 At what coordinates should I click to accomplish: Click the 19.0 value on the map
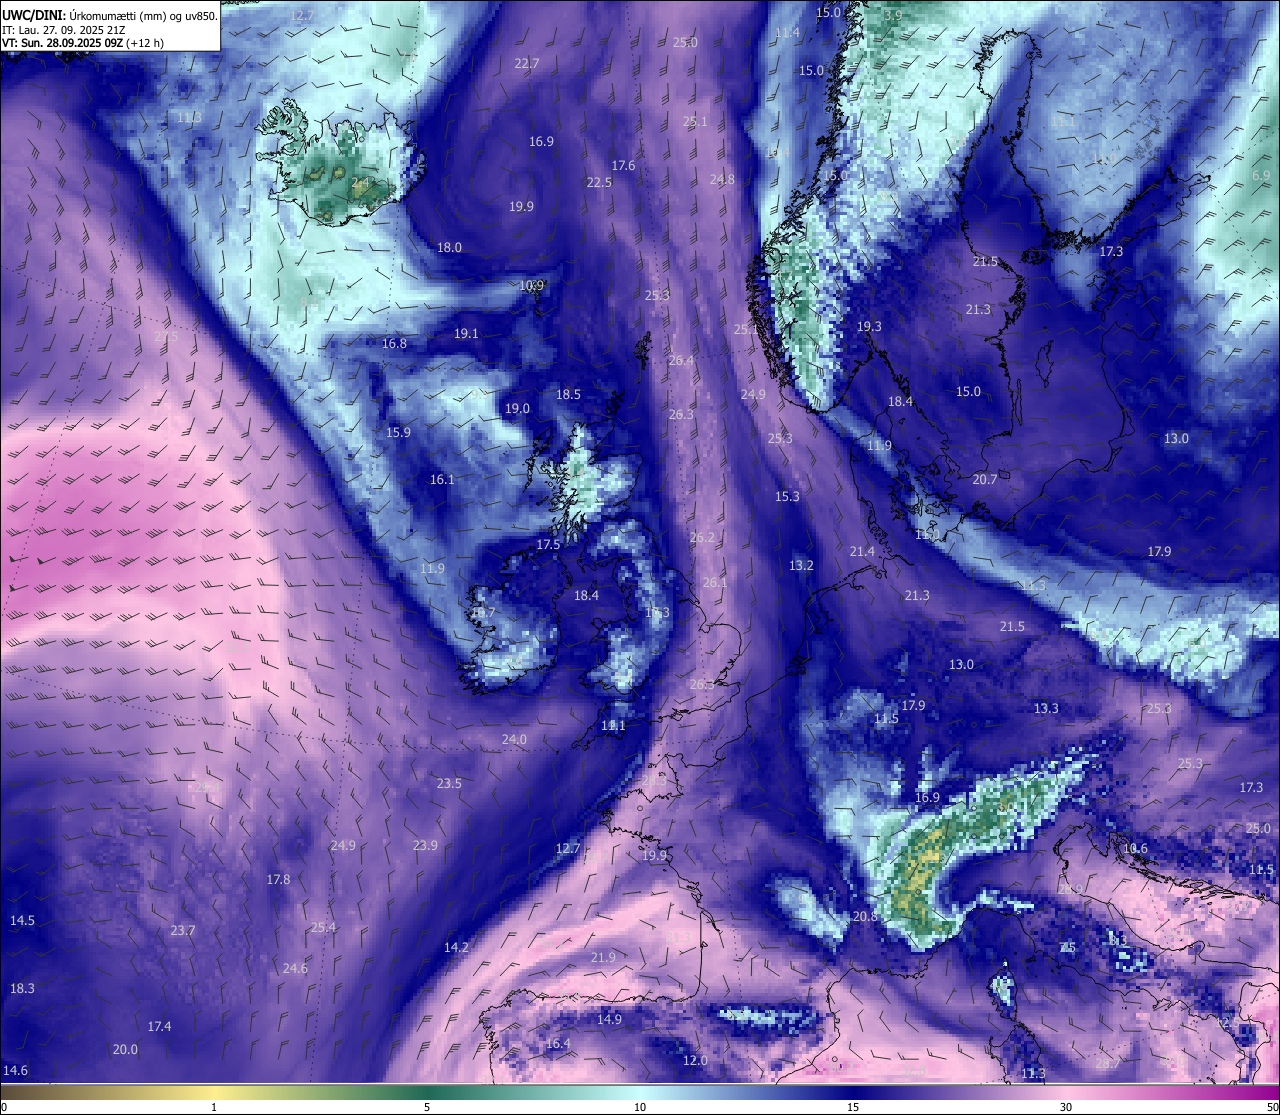[517, 409]
